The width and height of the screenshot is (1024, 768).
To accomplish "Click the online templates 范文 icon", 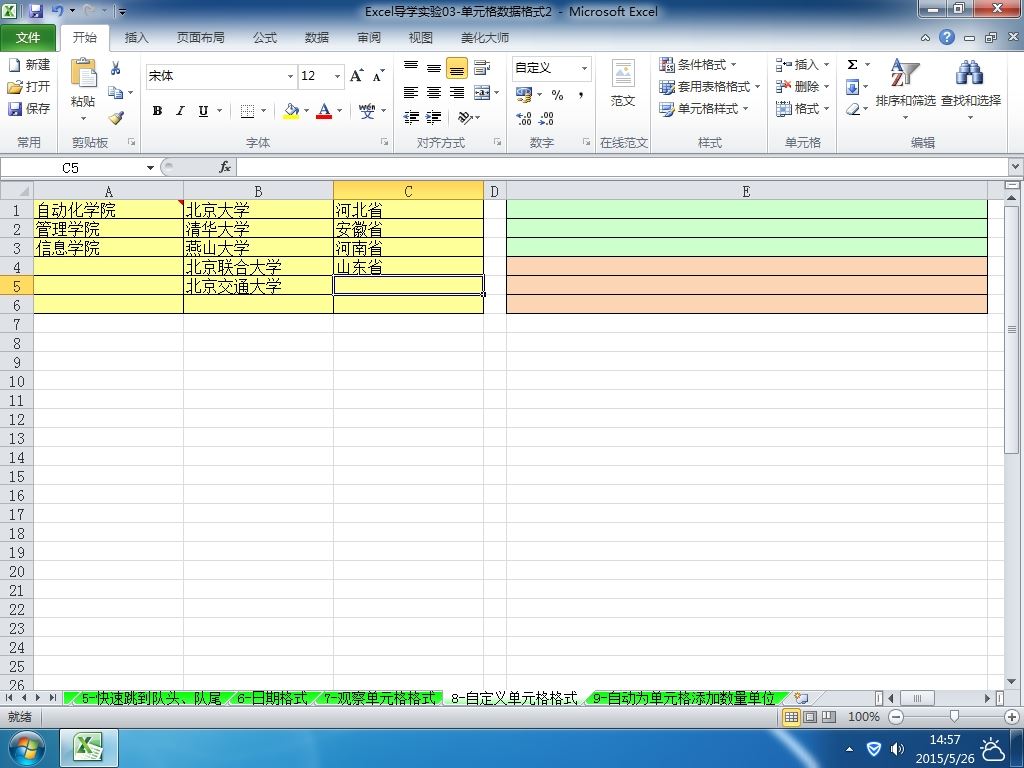I will pyautogui.click(x=623, y=84).
